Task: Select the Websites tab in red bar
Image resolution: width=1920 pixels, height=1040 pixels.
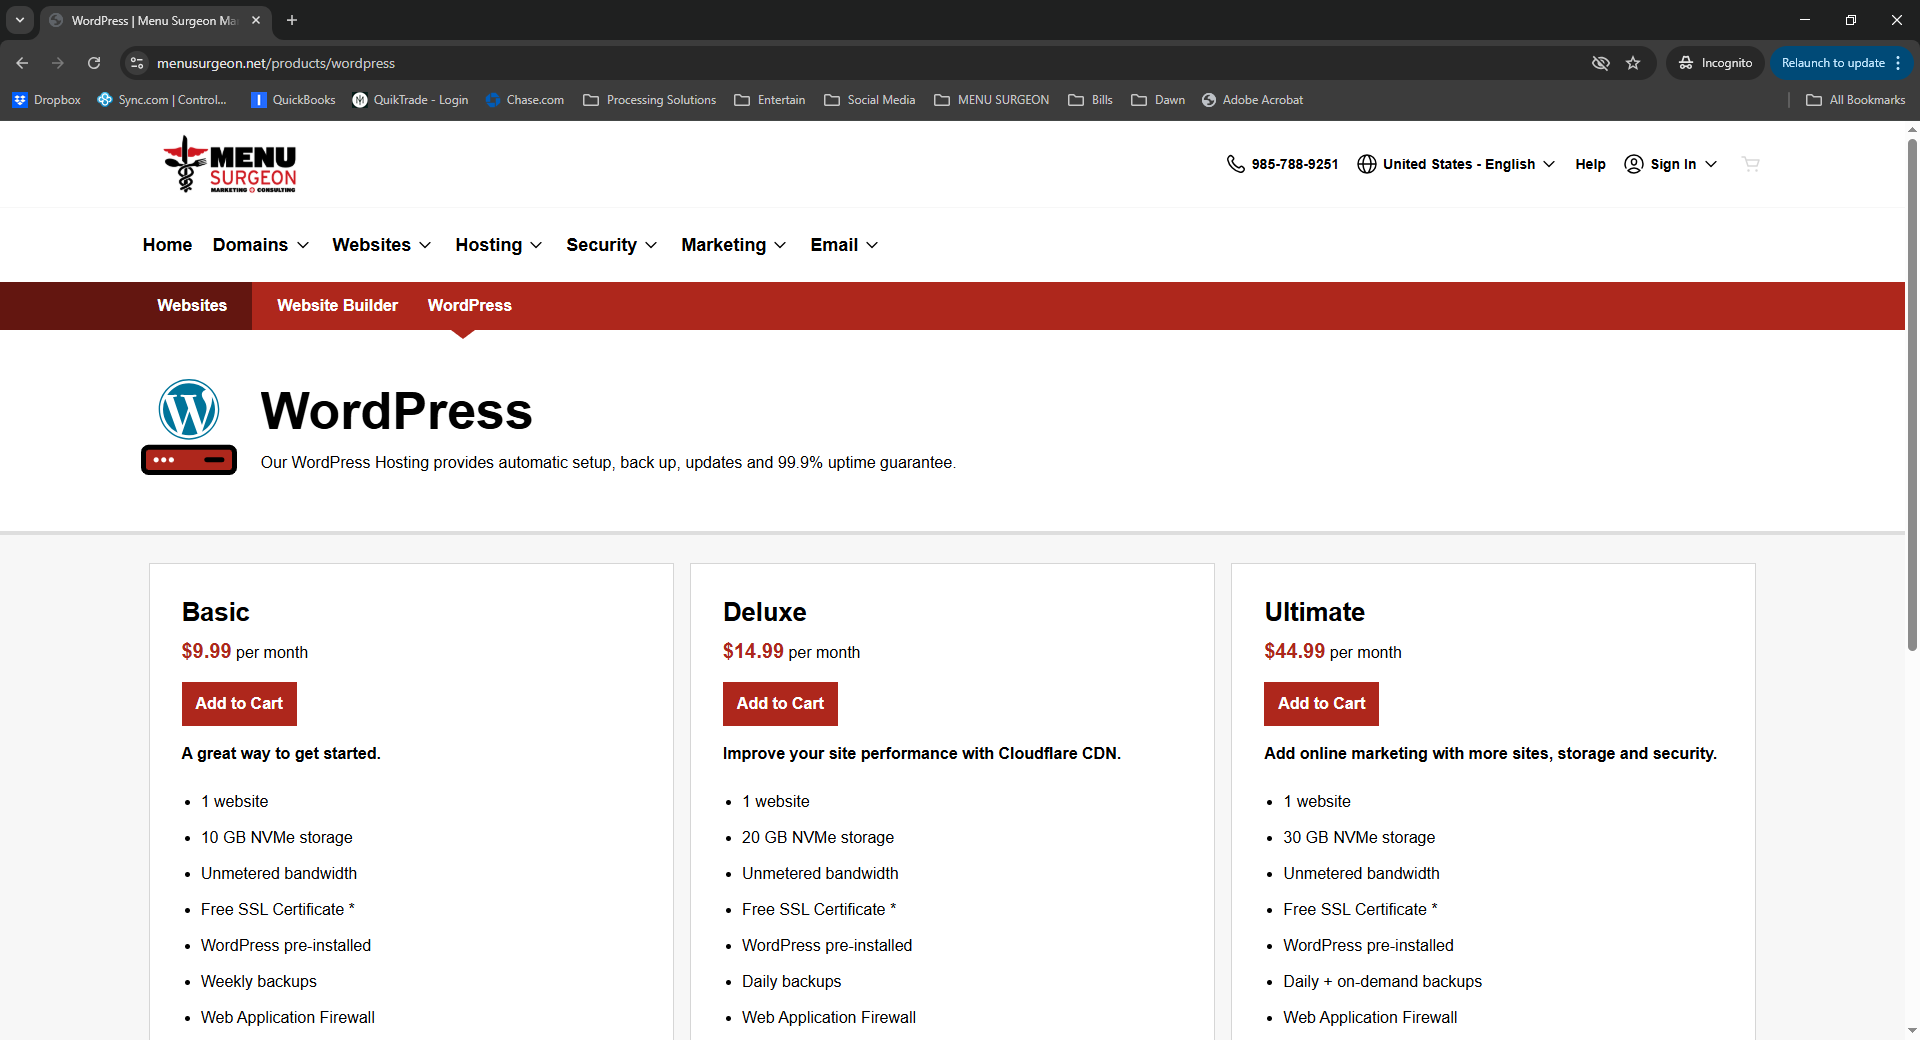Action: tap(192, 306)
